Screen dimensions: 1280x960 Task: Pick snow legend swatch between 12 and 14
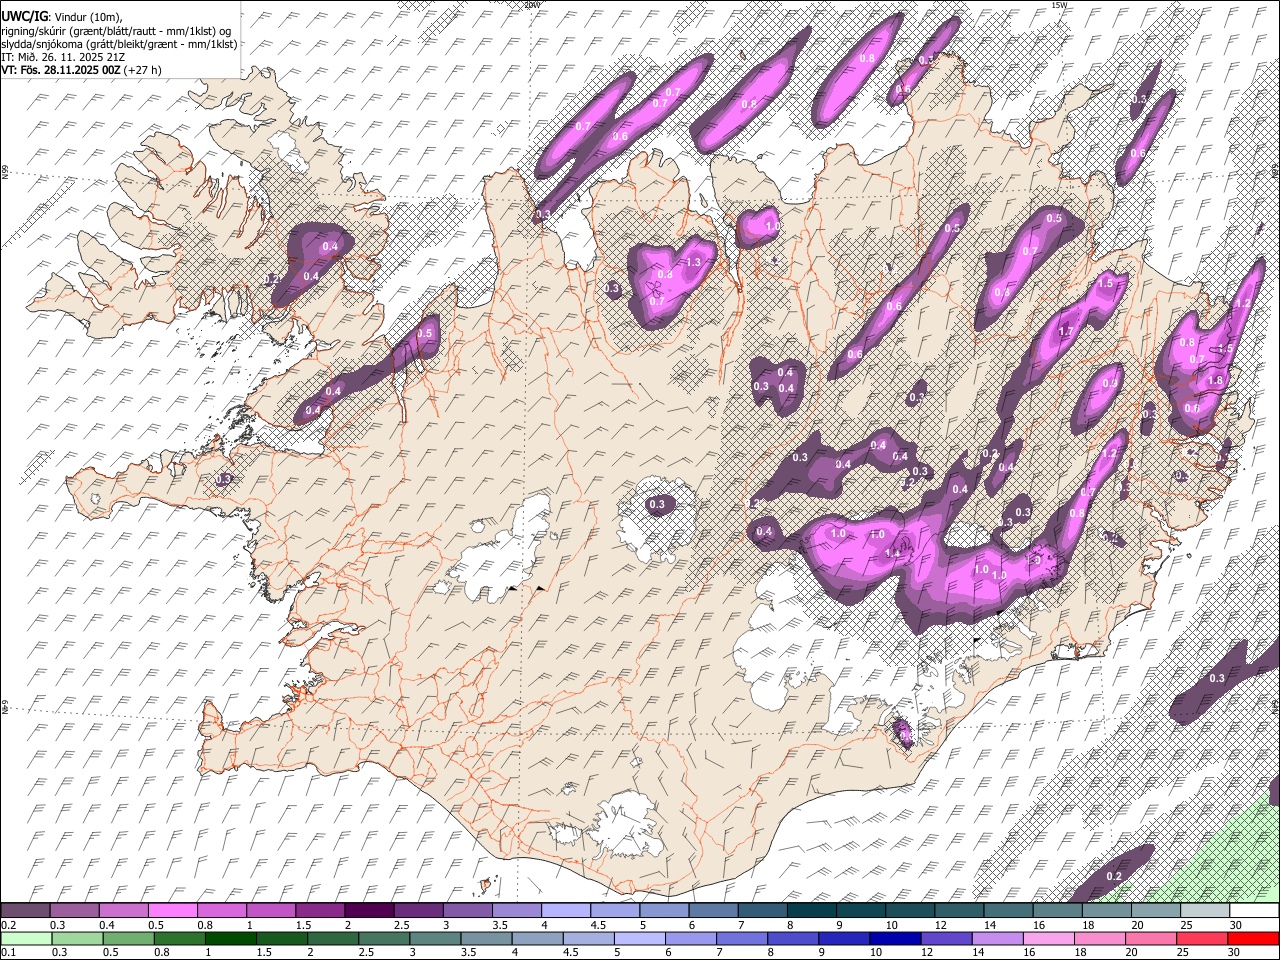click(958, 910)
